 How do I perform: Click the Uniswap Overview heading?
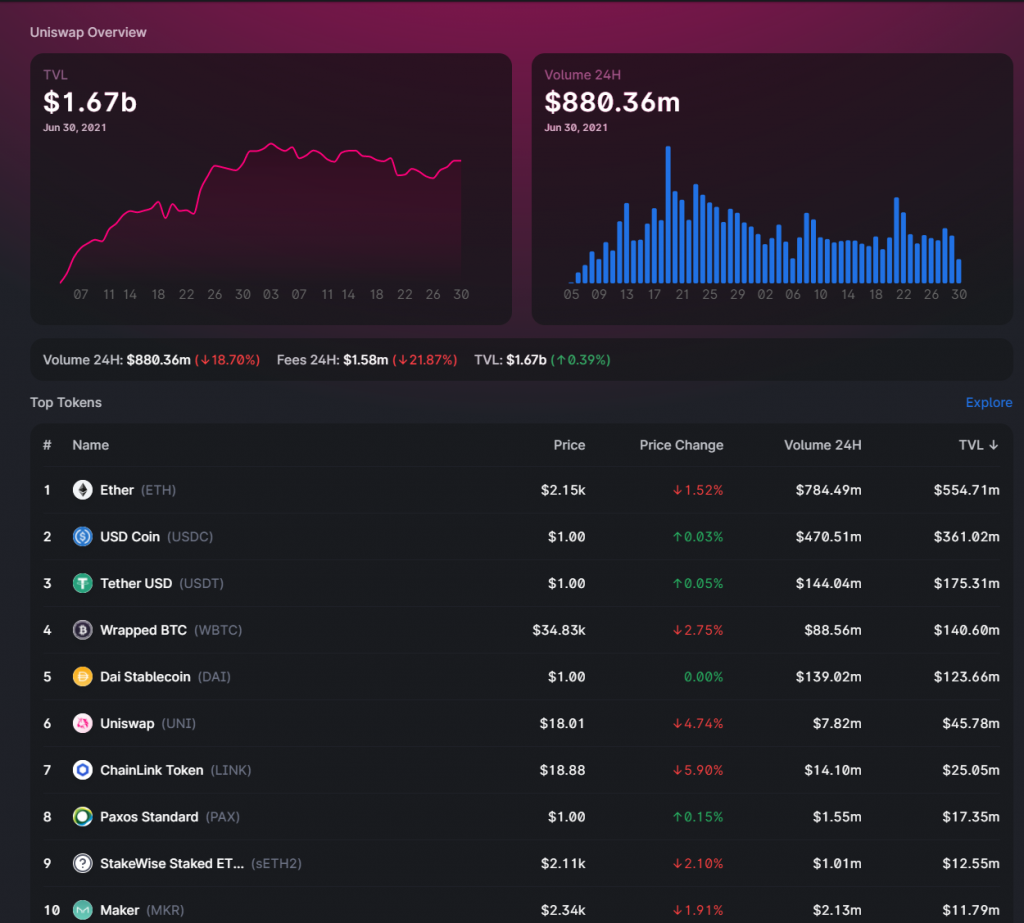click(88, 32)
